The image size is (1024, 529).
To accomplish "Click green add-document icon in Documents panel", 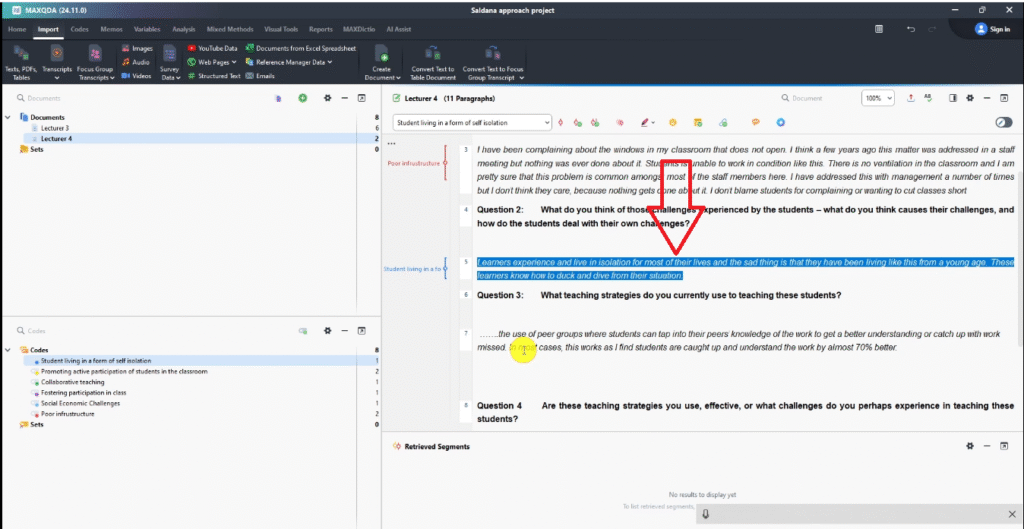I will pyautogui.click(x=302, y=98).
